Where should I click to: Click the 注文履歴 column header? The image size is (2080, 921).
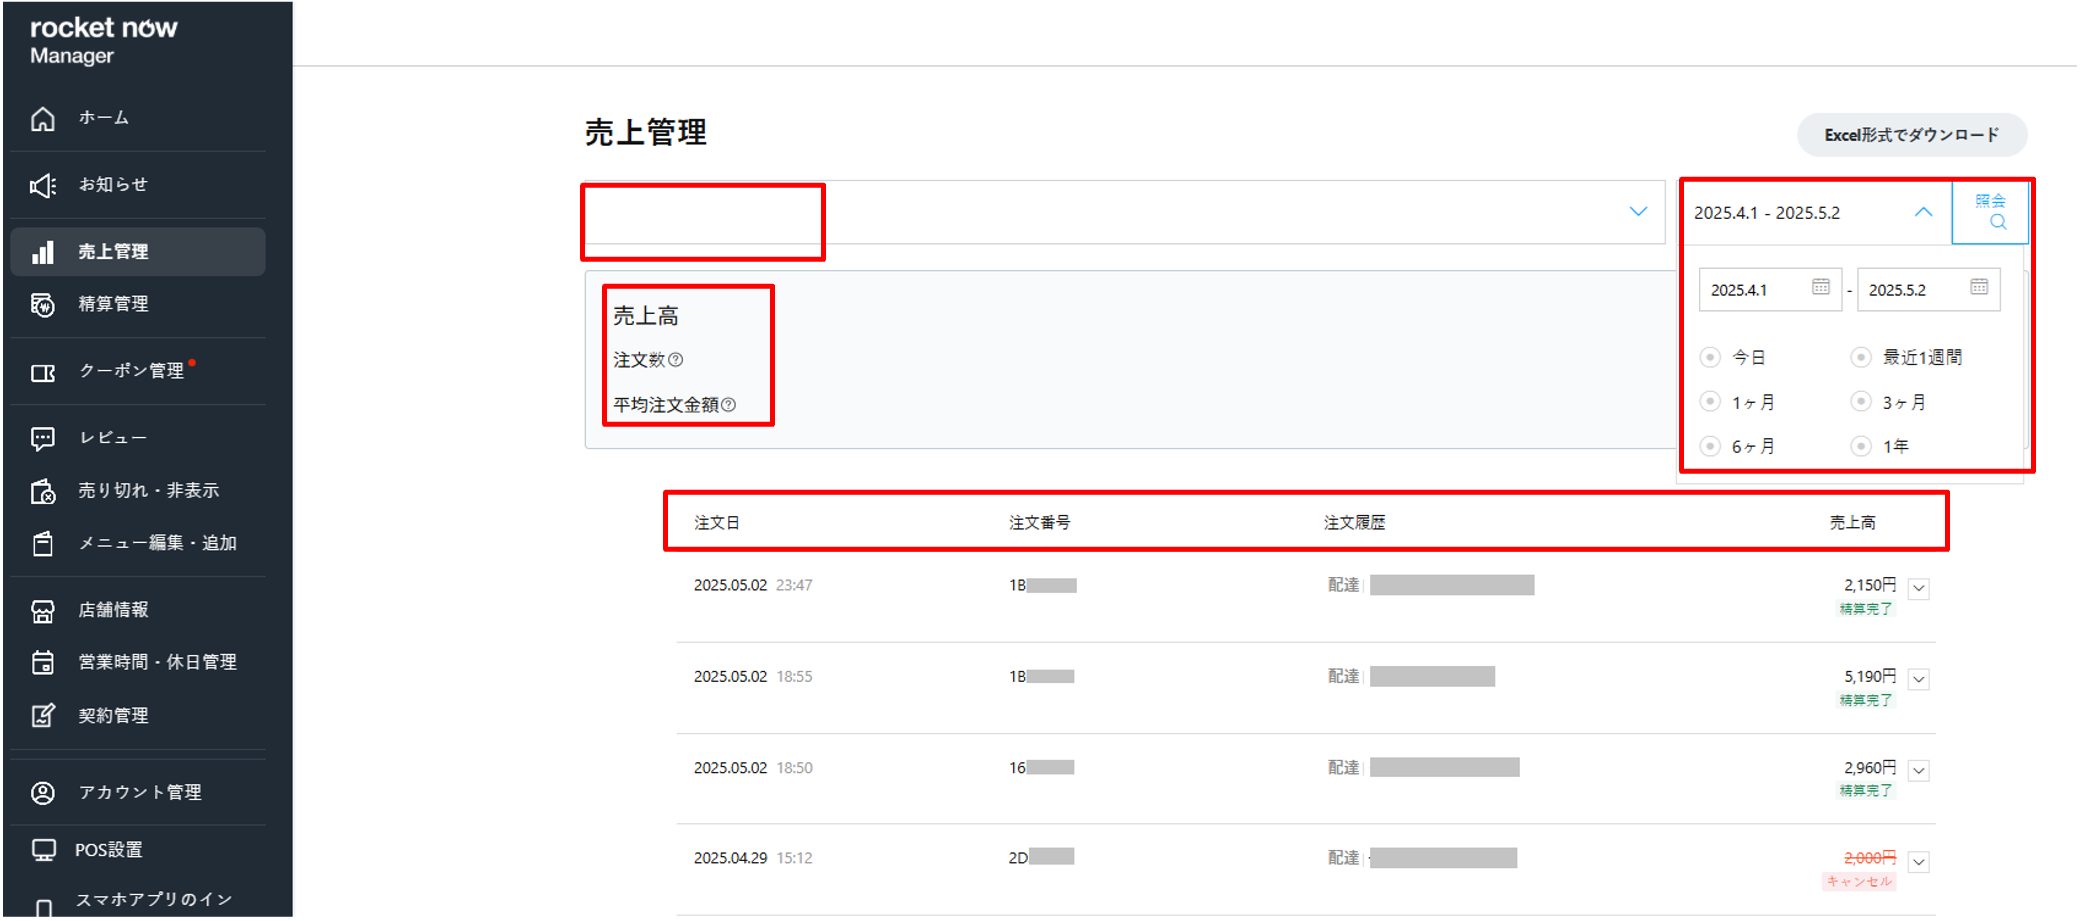point(1354,523)
